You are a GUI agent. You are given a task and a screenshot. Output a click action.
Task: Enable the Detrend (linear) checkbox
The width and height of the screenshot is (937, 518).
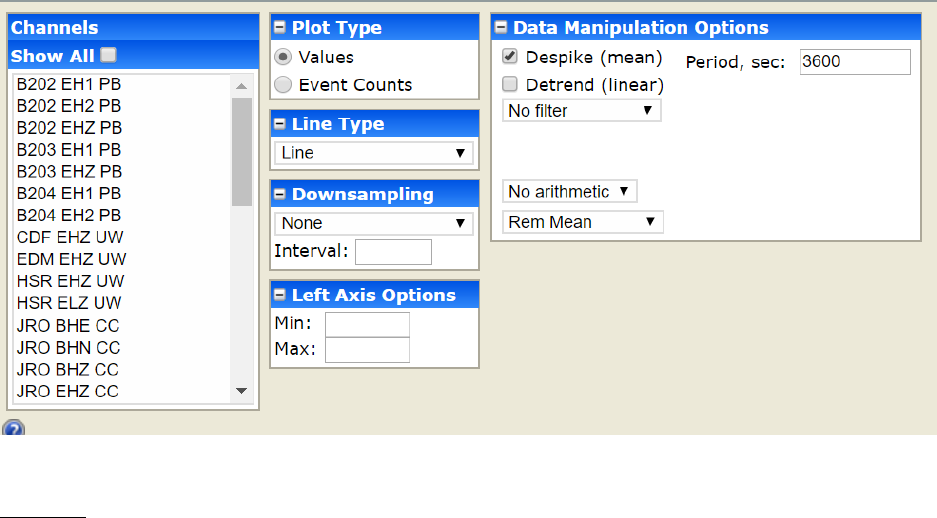pos(510,85)
